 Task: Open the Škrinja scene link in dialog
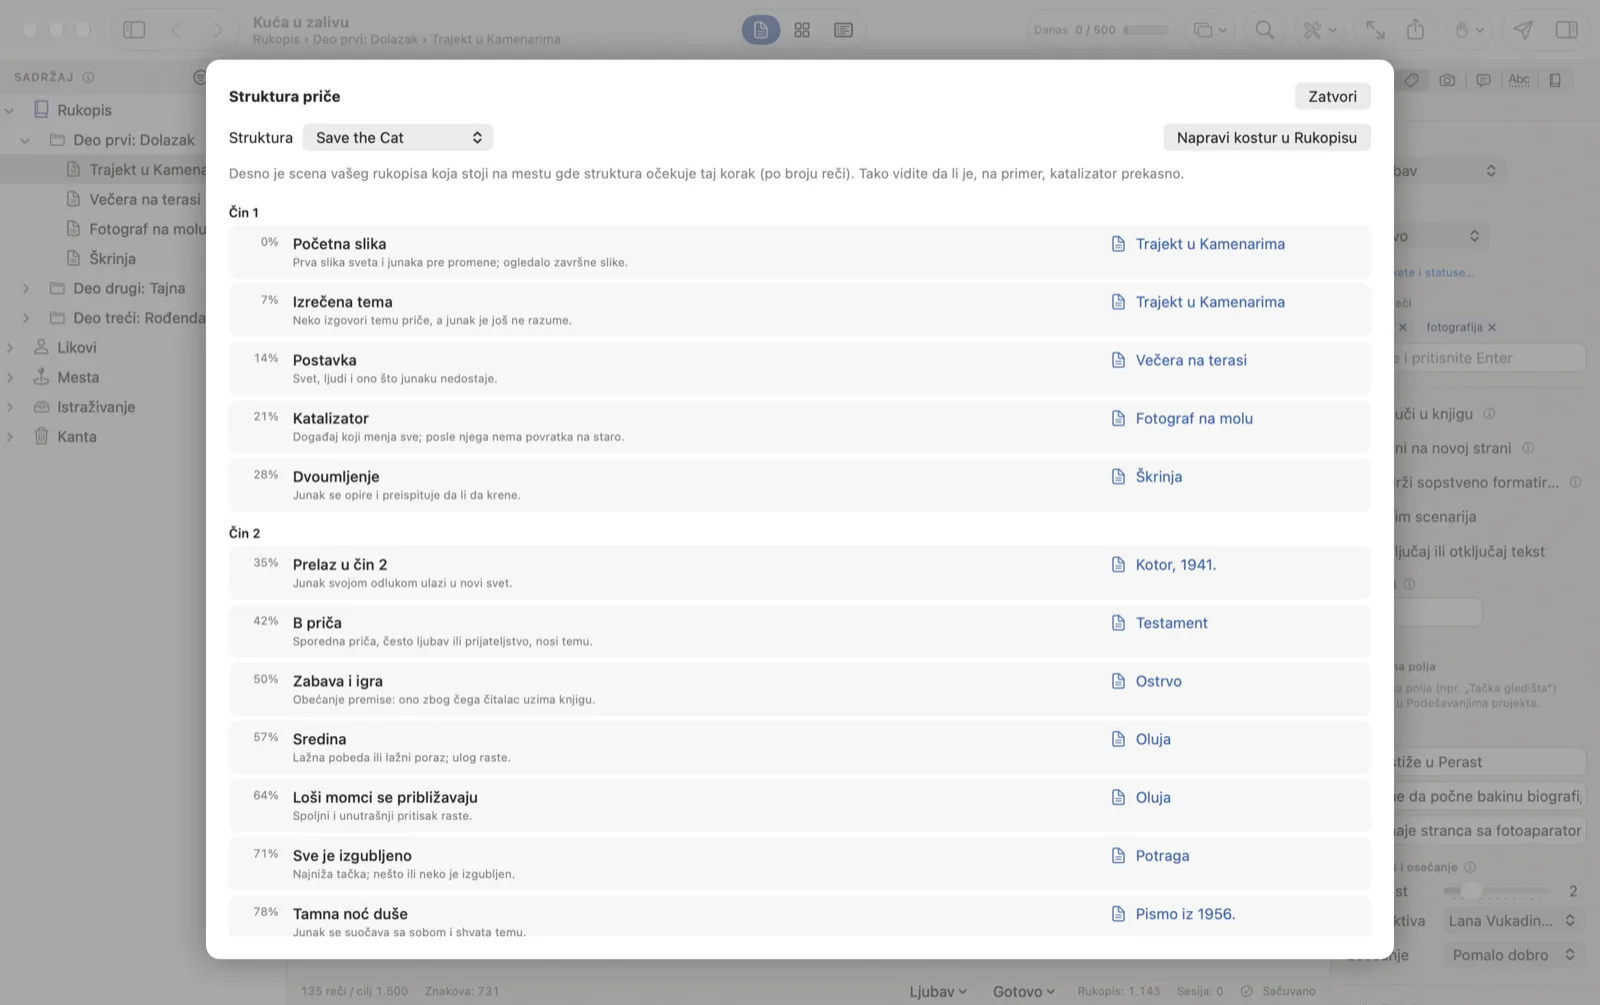pos(1147,477)
